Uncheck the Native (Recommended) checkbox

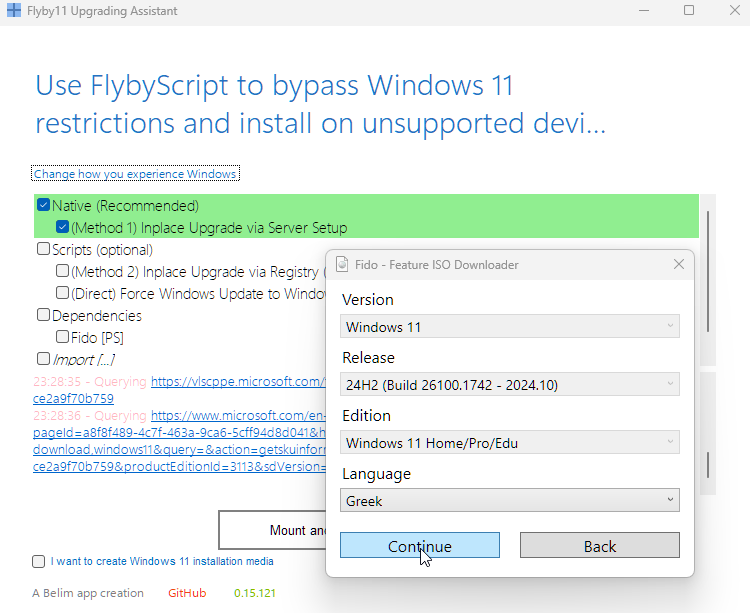pos(43,205)
